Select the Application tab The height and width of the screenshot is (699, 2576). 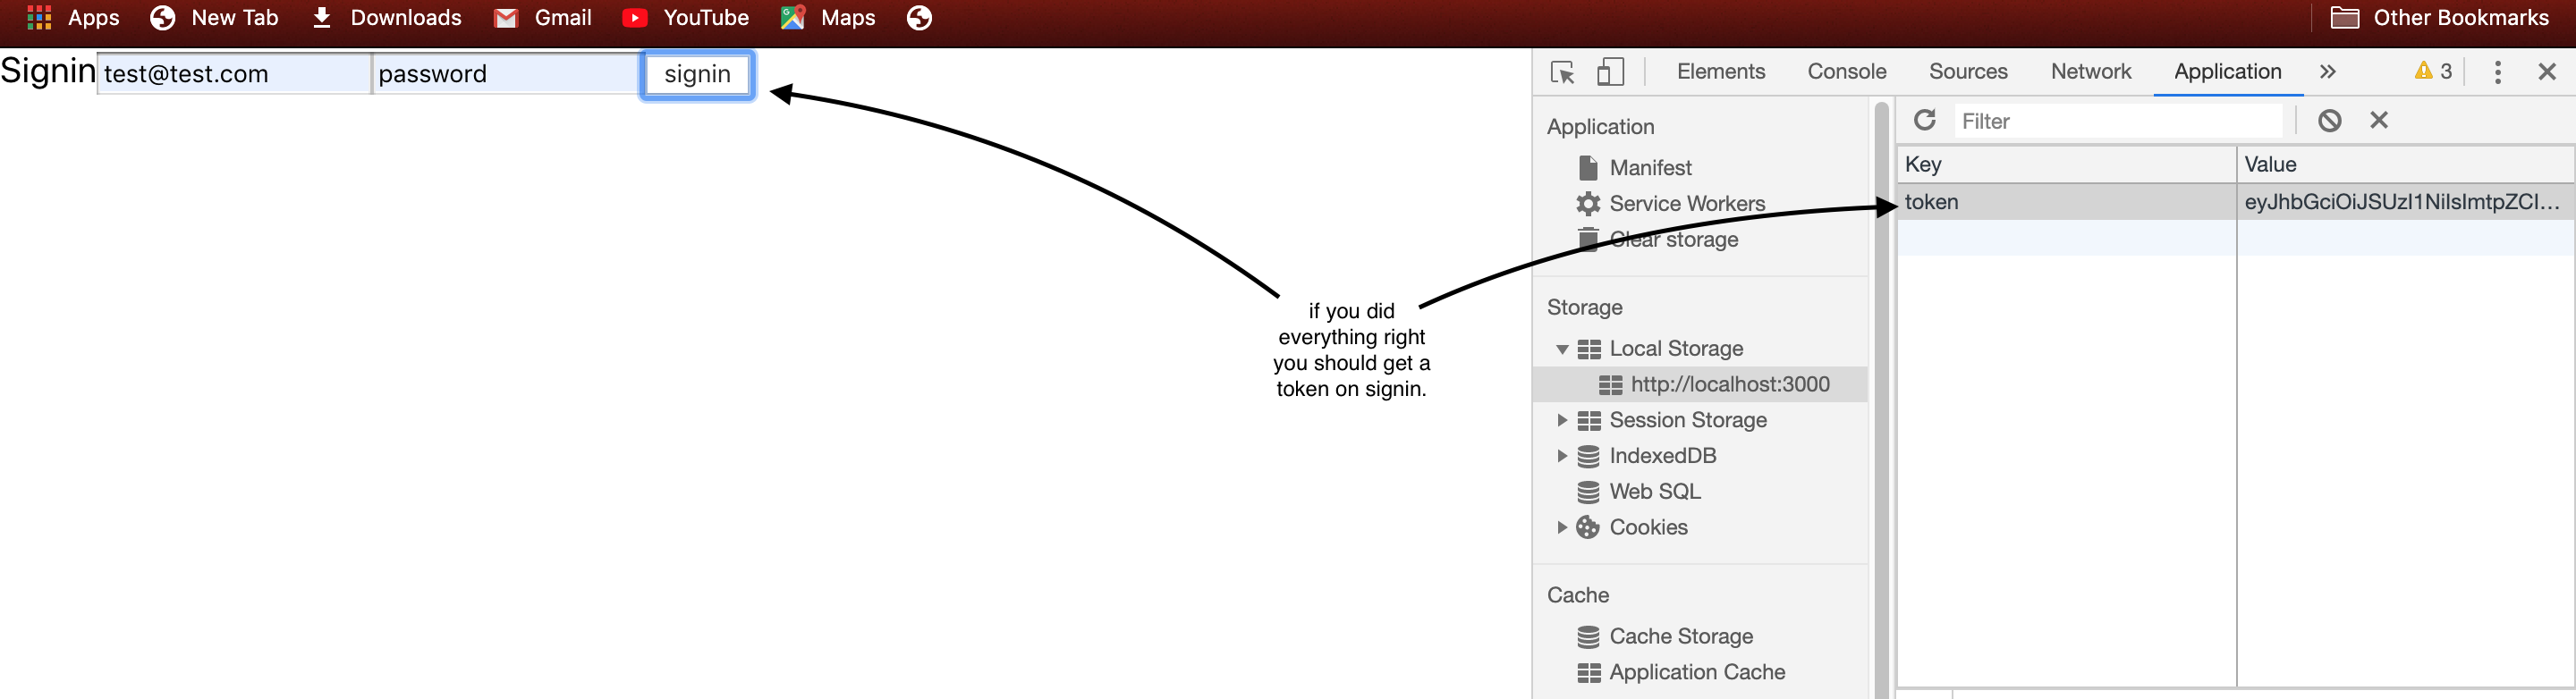[2227, 71]
